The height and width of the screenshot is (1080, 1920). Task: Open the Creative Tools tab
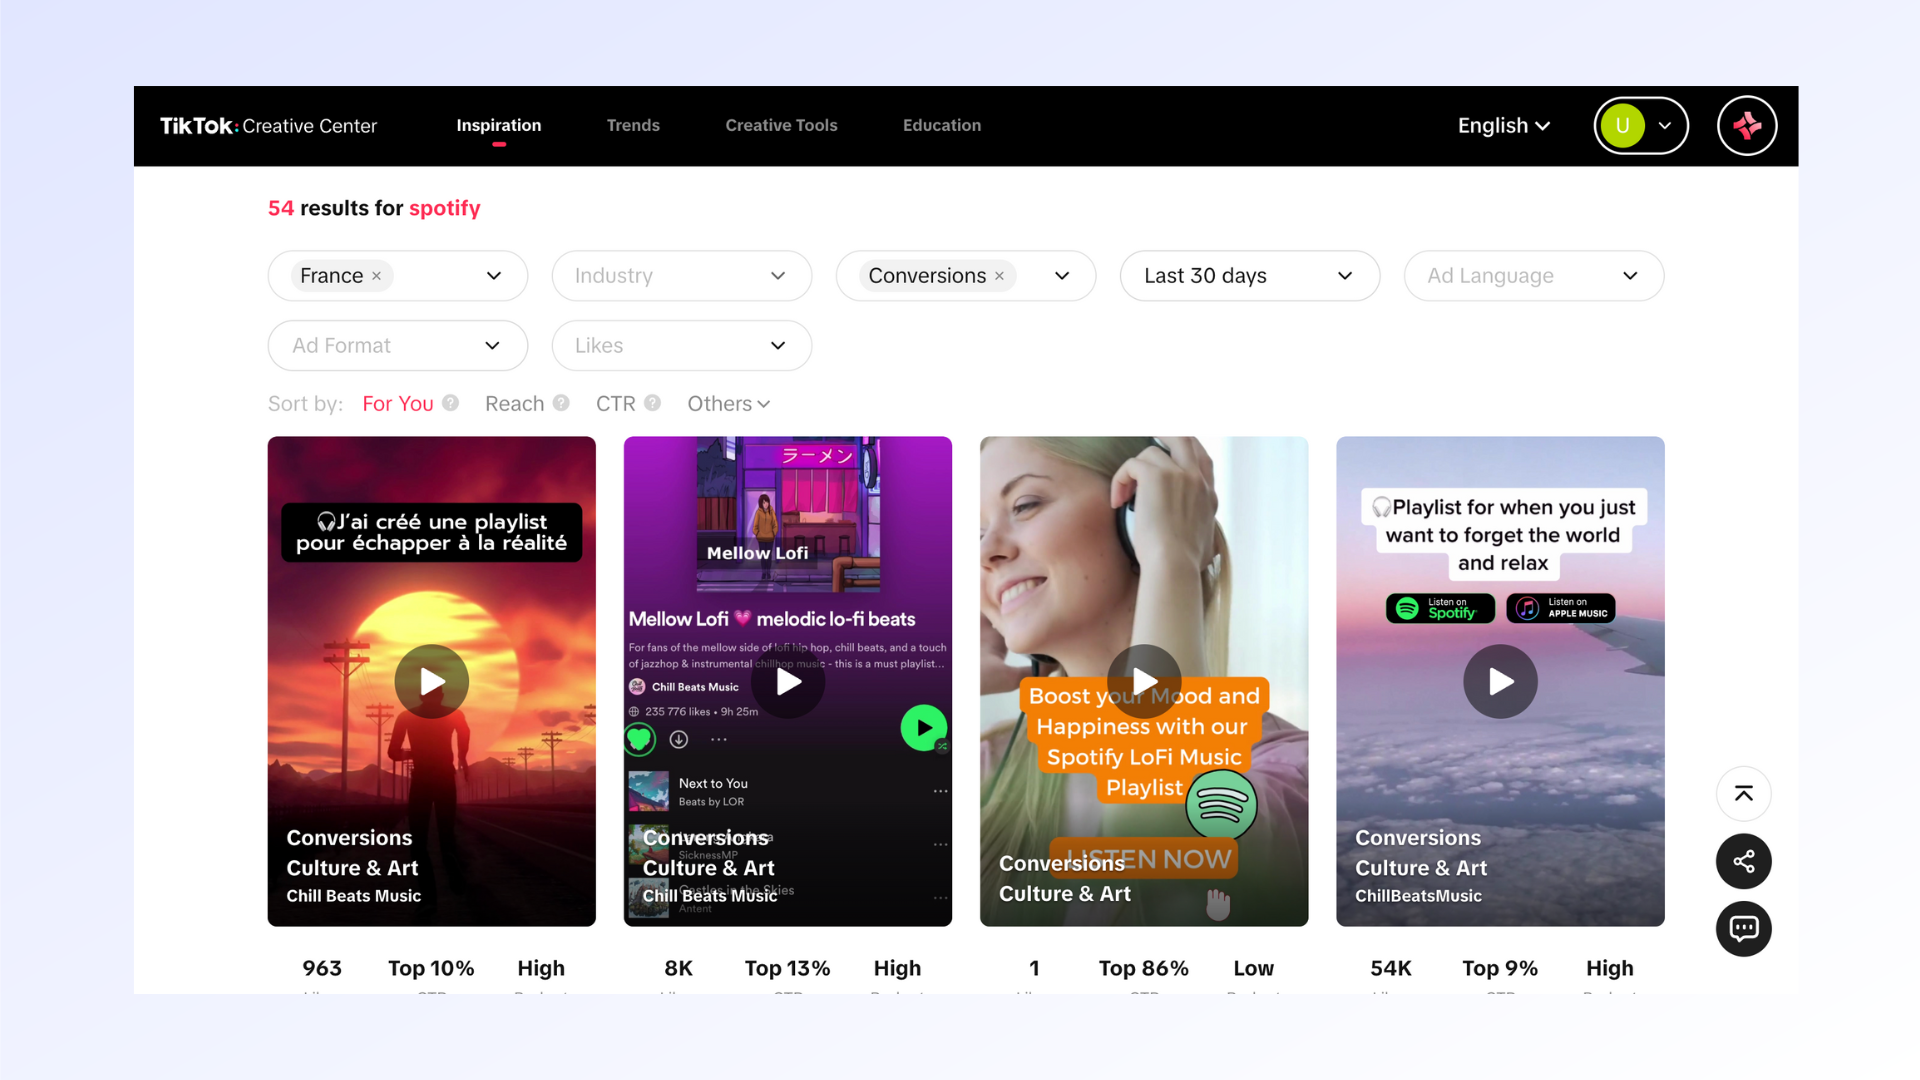coord(781,125)
